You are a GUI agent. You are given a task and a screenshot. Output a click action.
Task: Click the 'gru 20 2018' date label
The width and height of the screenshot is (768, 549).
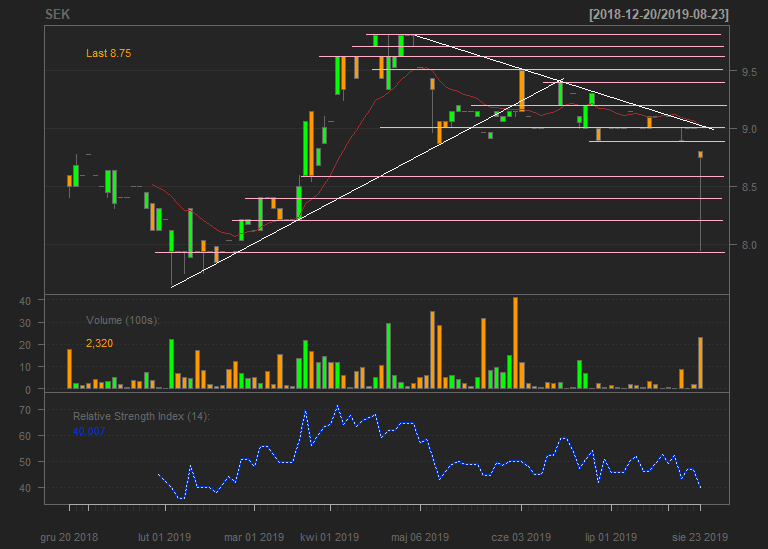(69, 537)
